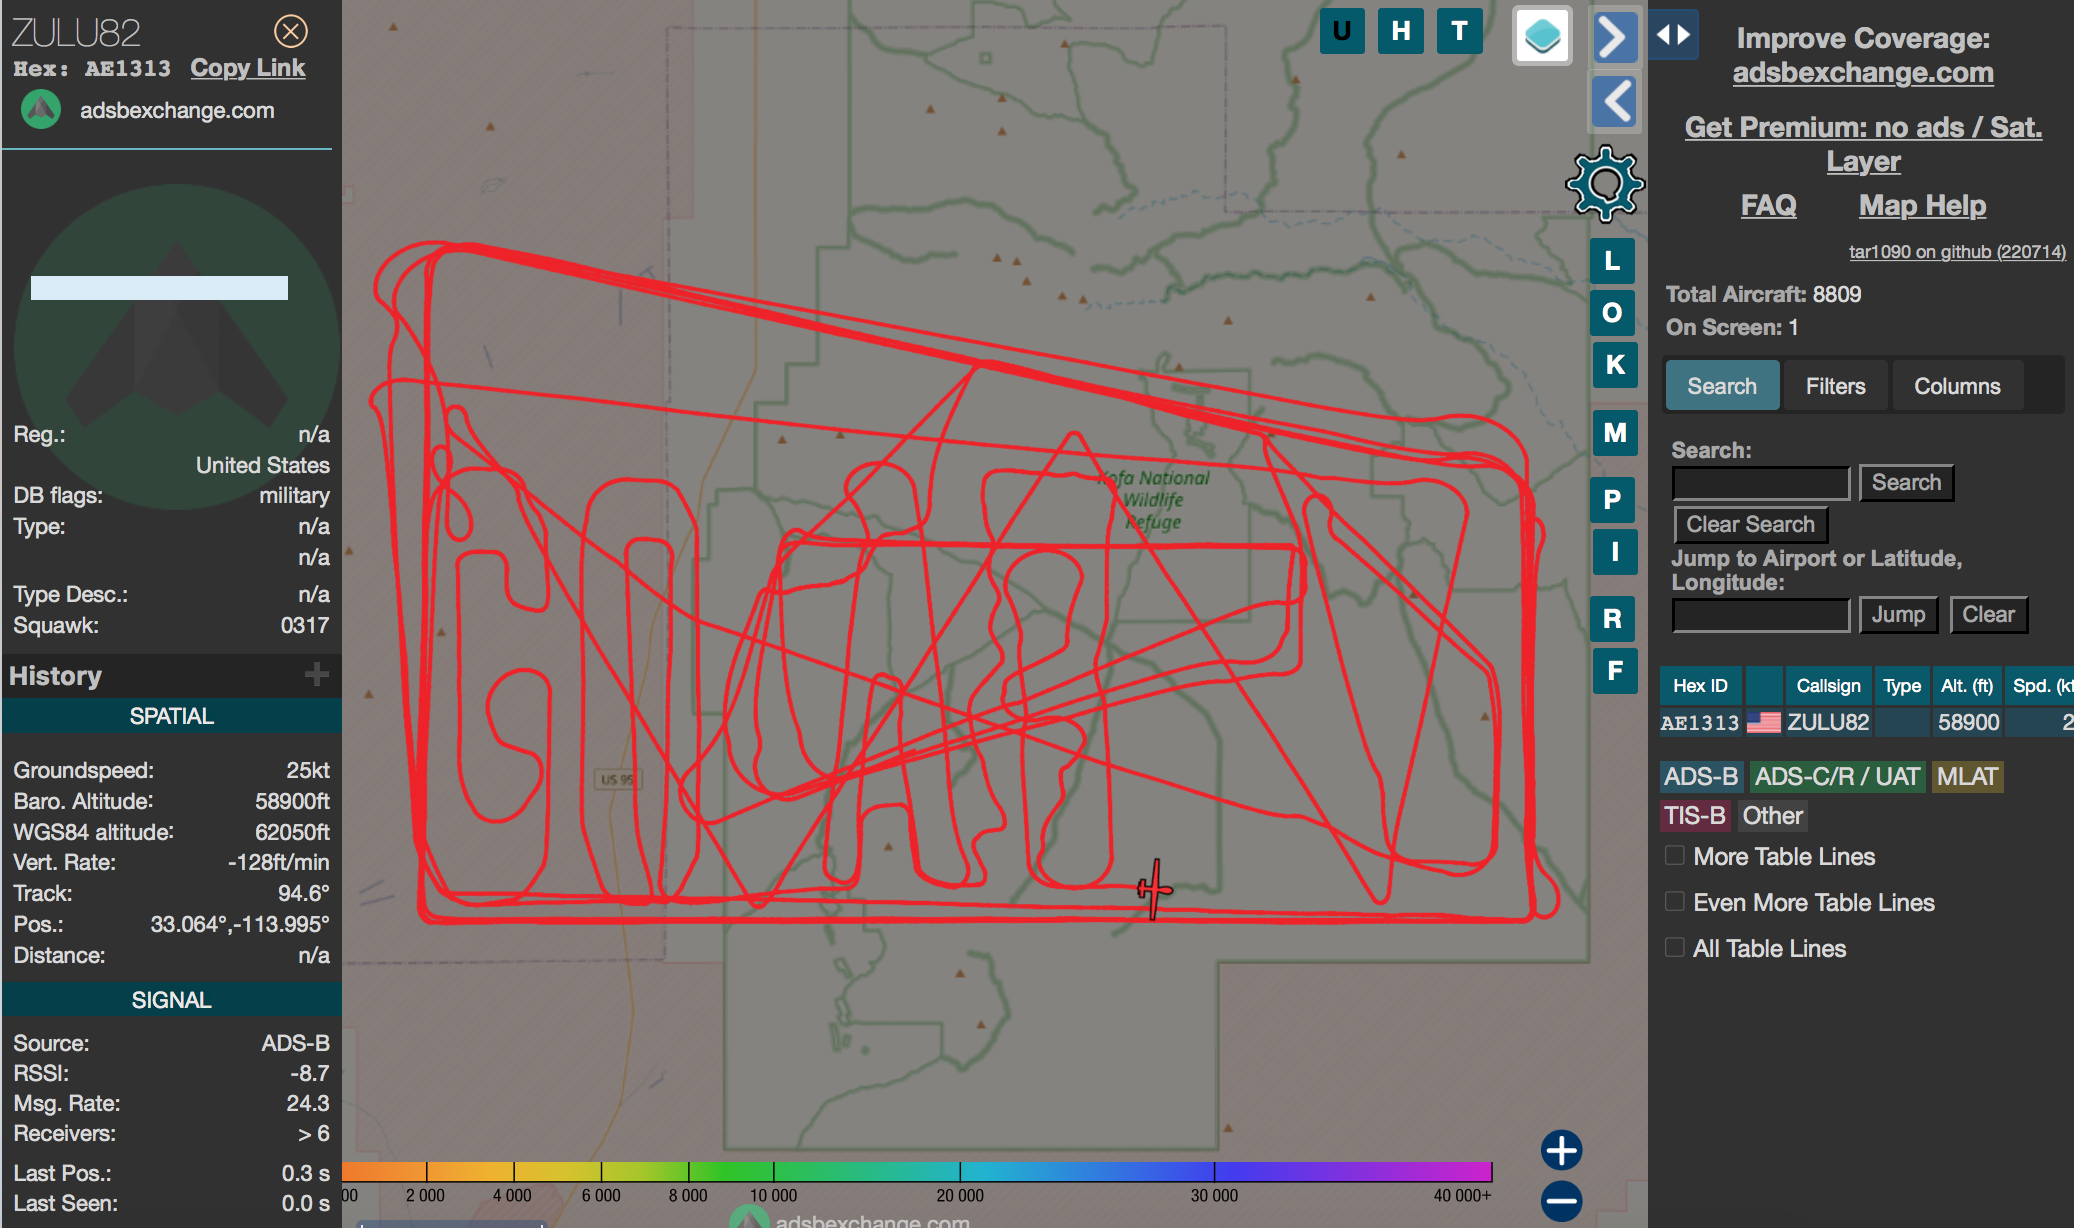The width and height of the screenshot is (2074, 1228).
Task: Click the red aircraft marker on map
Action: pos(1154,888)
